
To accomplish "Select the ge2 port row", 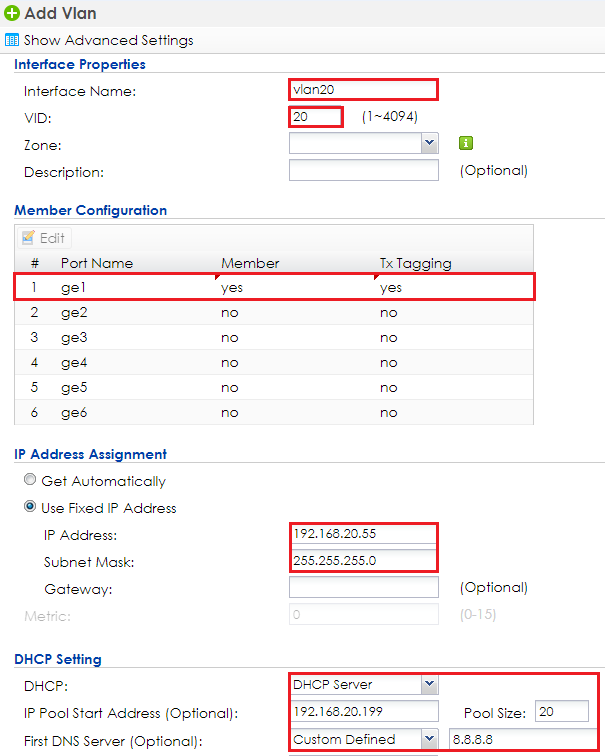I will pyautogui.click(x=274, y=312).
